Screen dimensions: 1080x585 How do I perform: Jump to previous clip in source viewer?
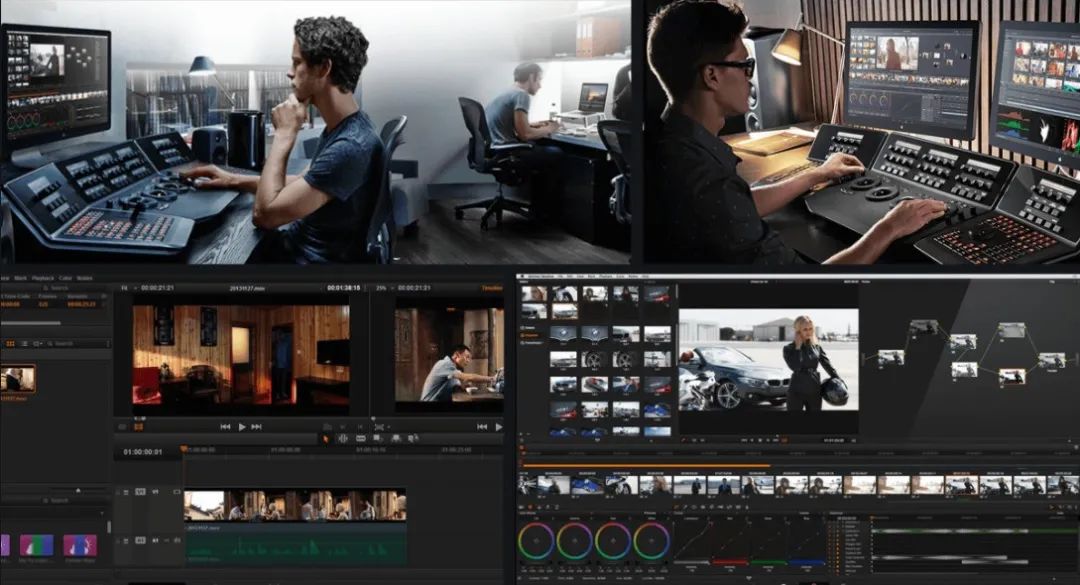pyautogui.click(x=225, y=427)
